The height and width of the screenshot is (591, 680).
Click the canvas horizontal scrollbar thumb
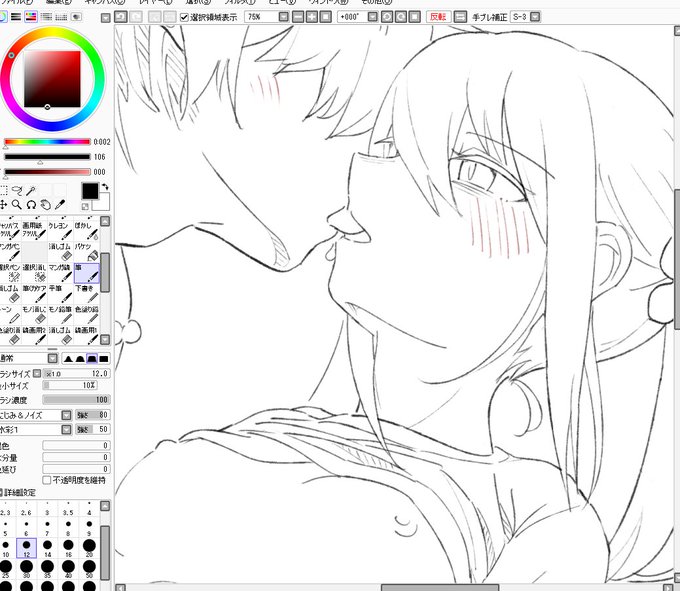[x=439, y=588]
